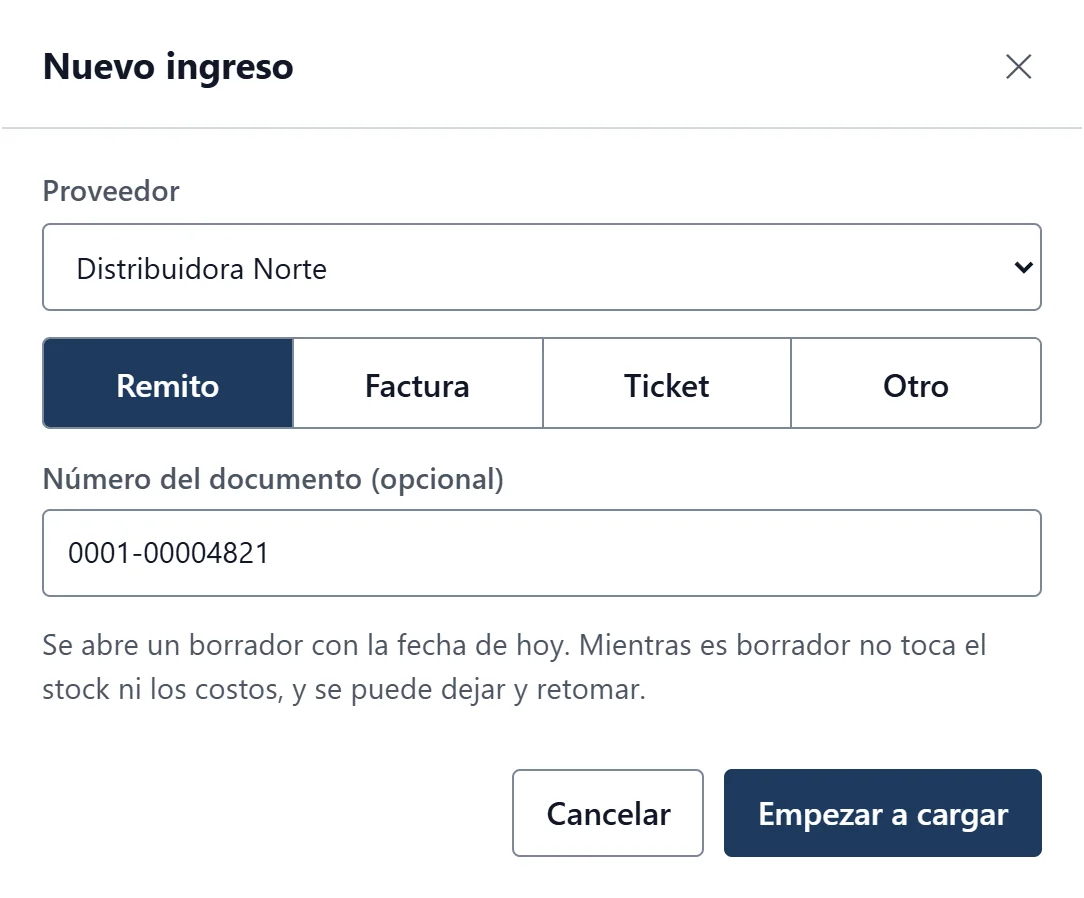Close the Nuevo ingreso dialog
This screenshot has width=1084, height=898.
1018,67
